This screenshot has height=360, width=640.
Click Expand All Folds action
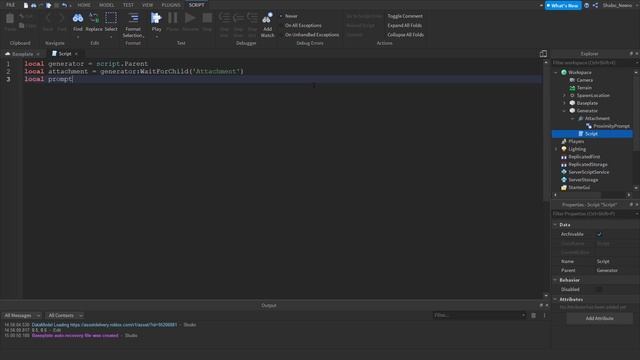404,25
